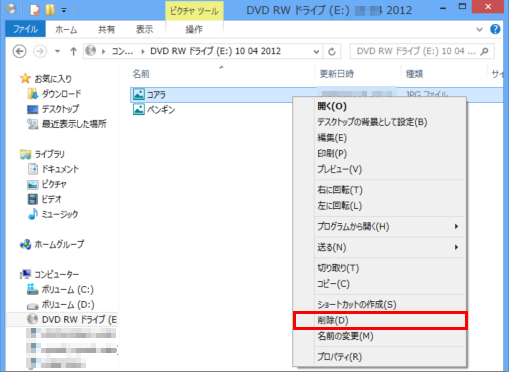
Task: Switch to the 共有 ribbon tab
Action: 106,30
